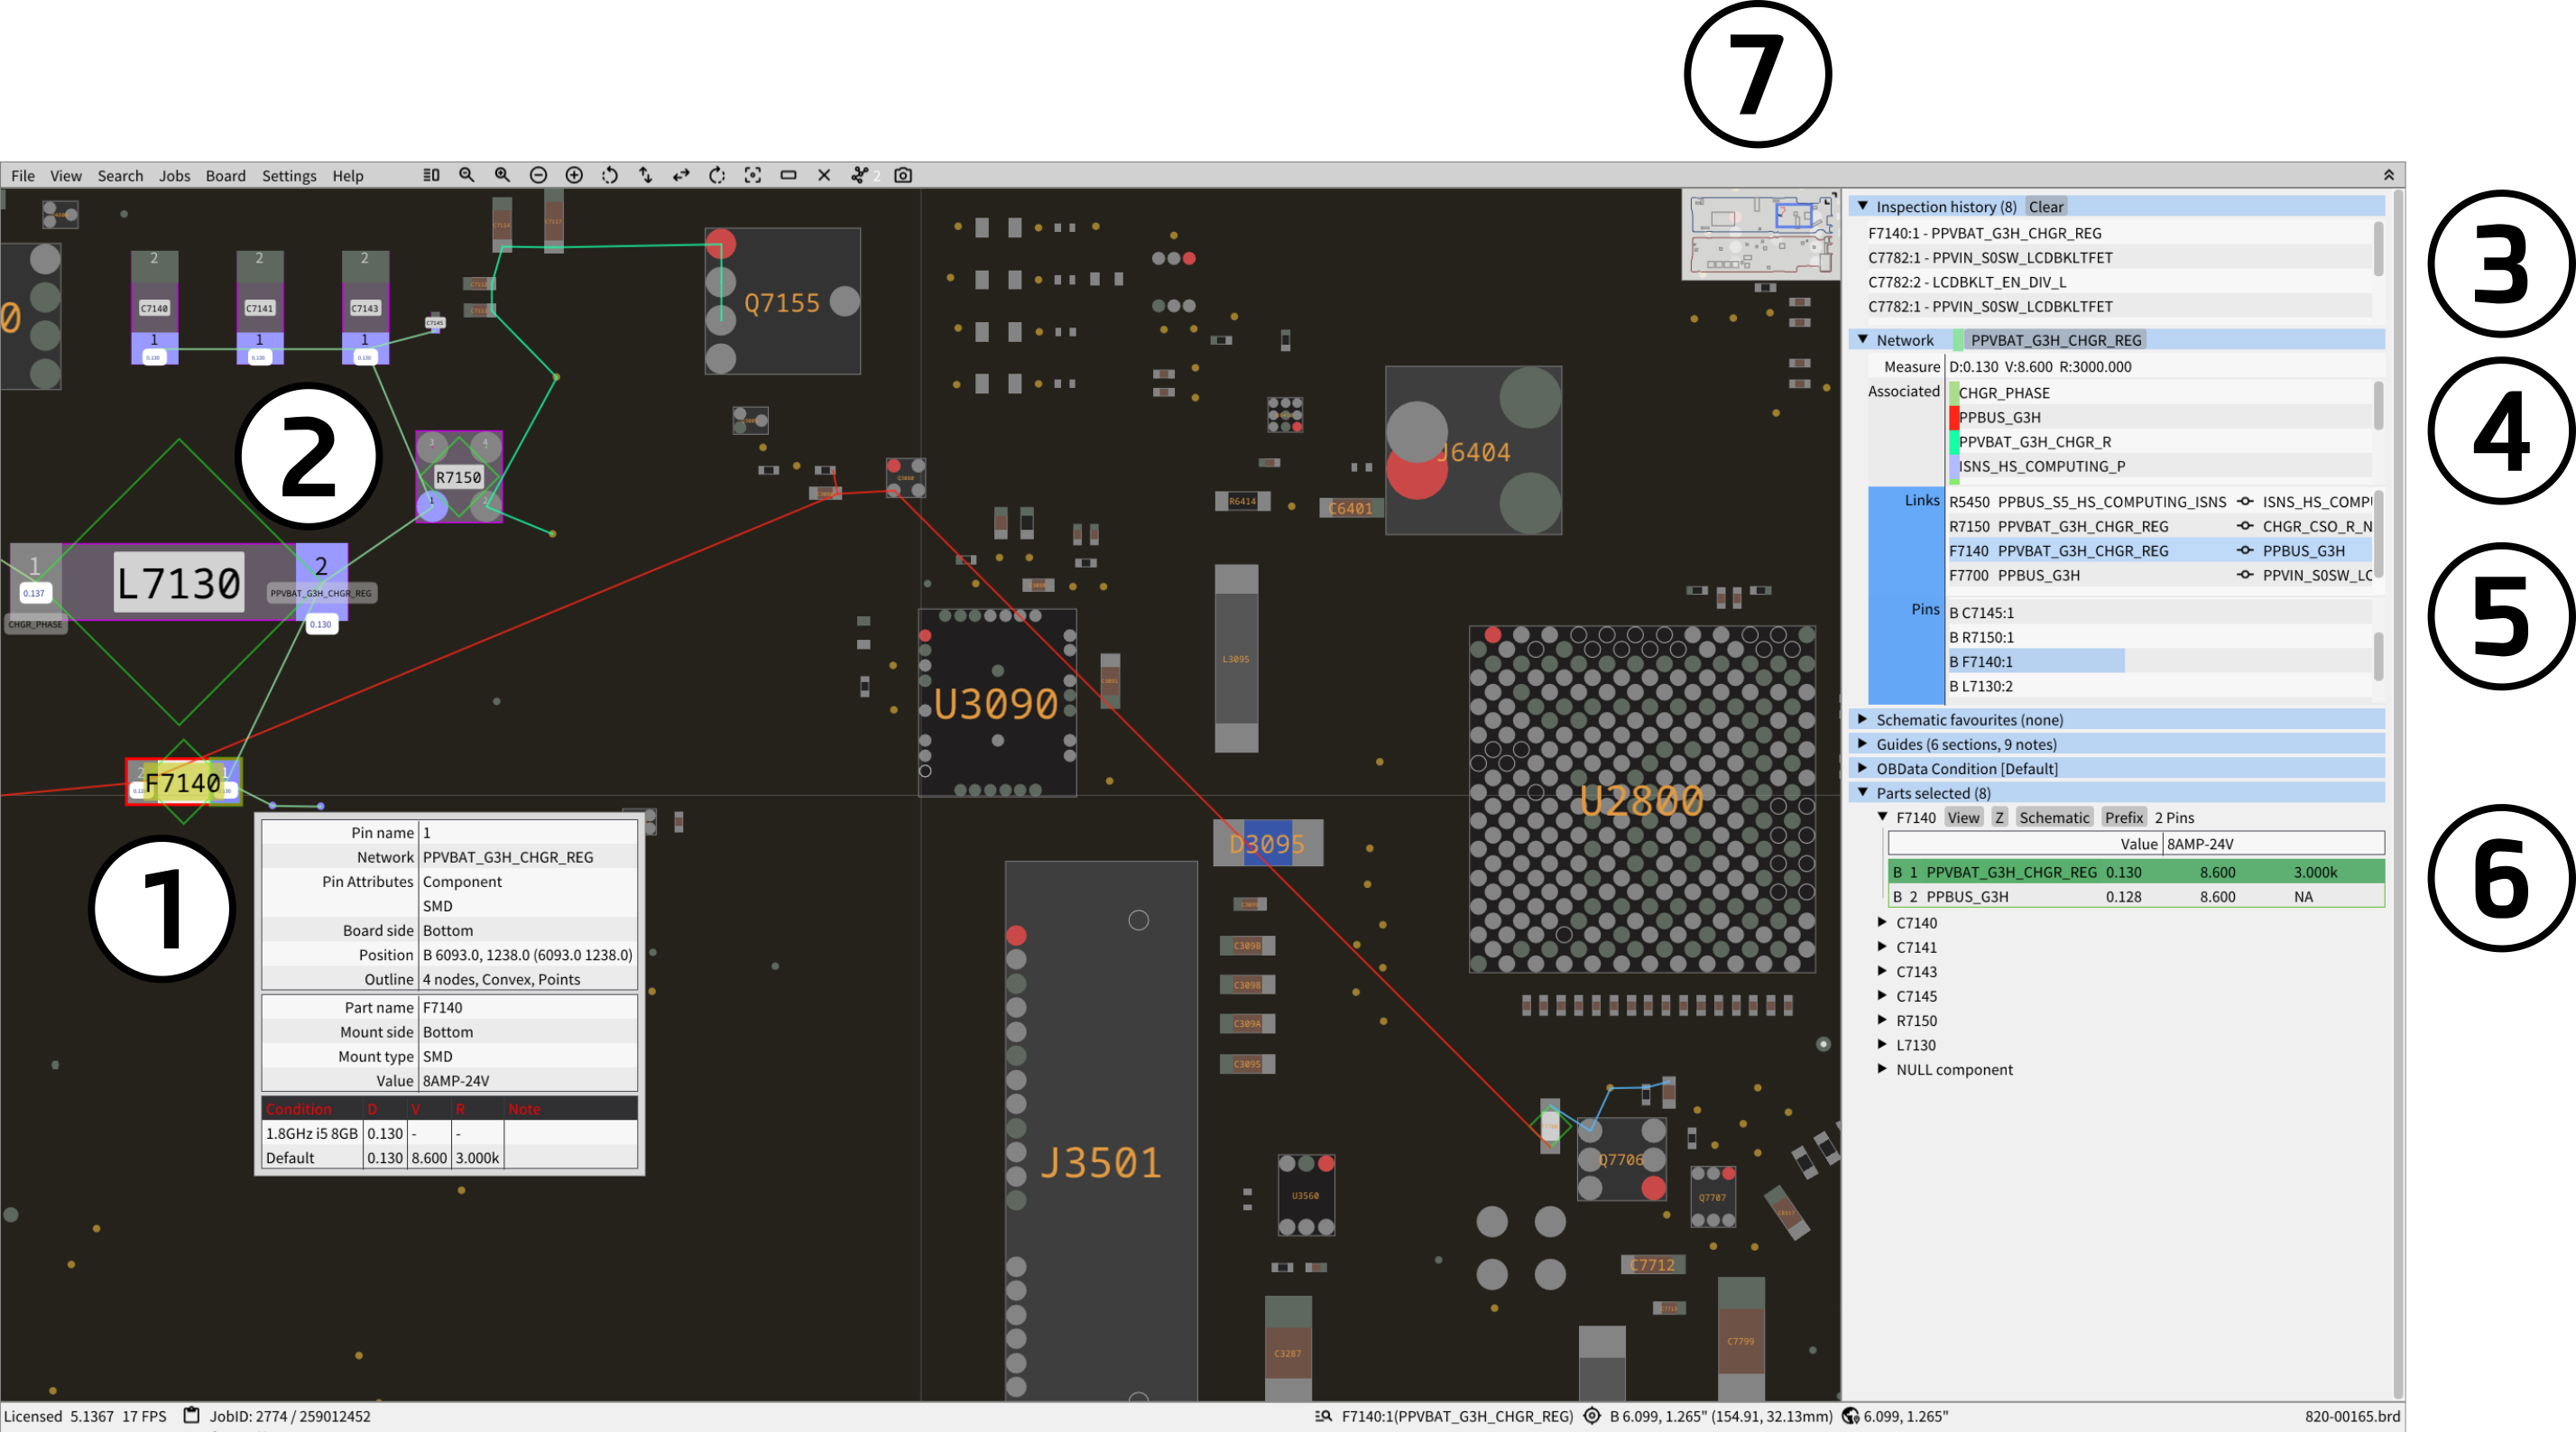
Task: Expand the C7140 part in tree
Action: [1882, 923]
